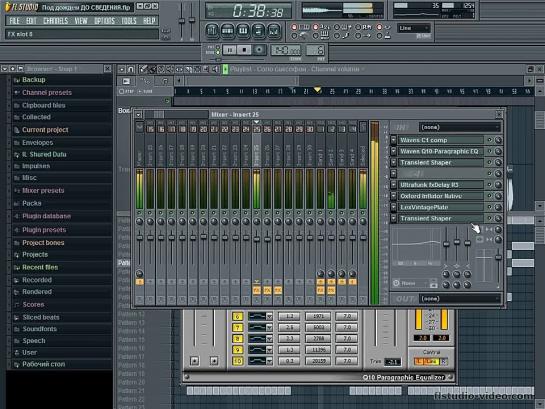Click the Oxford Inflator mix knob

tap(498, 196)
